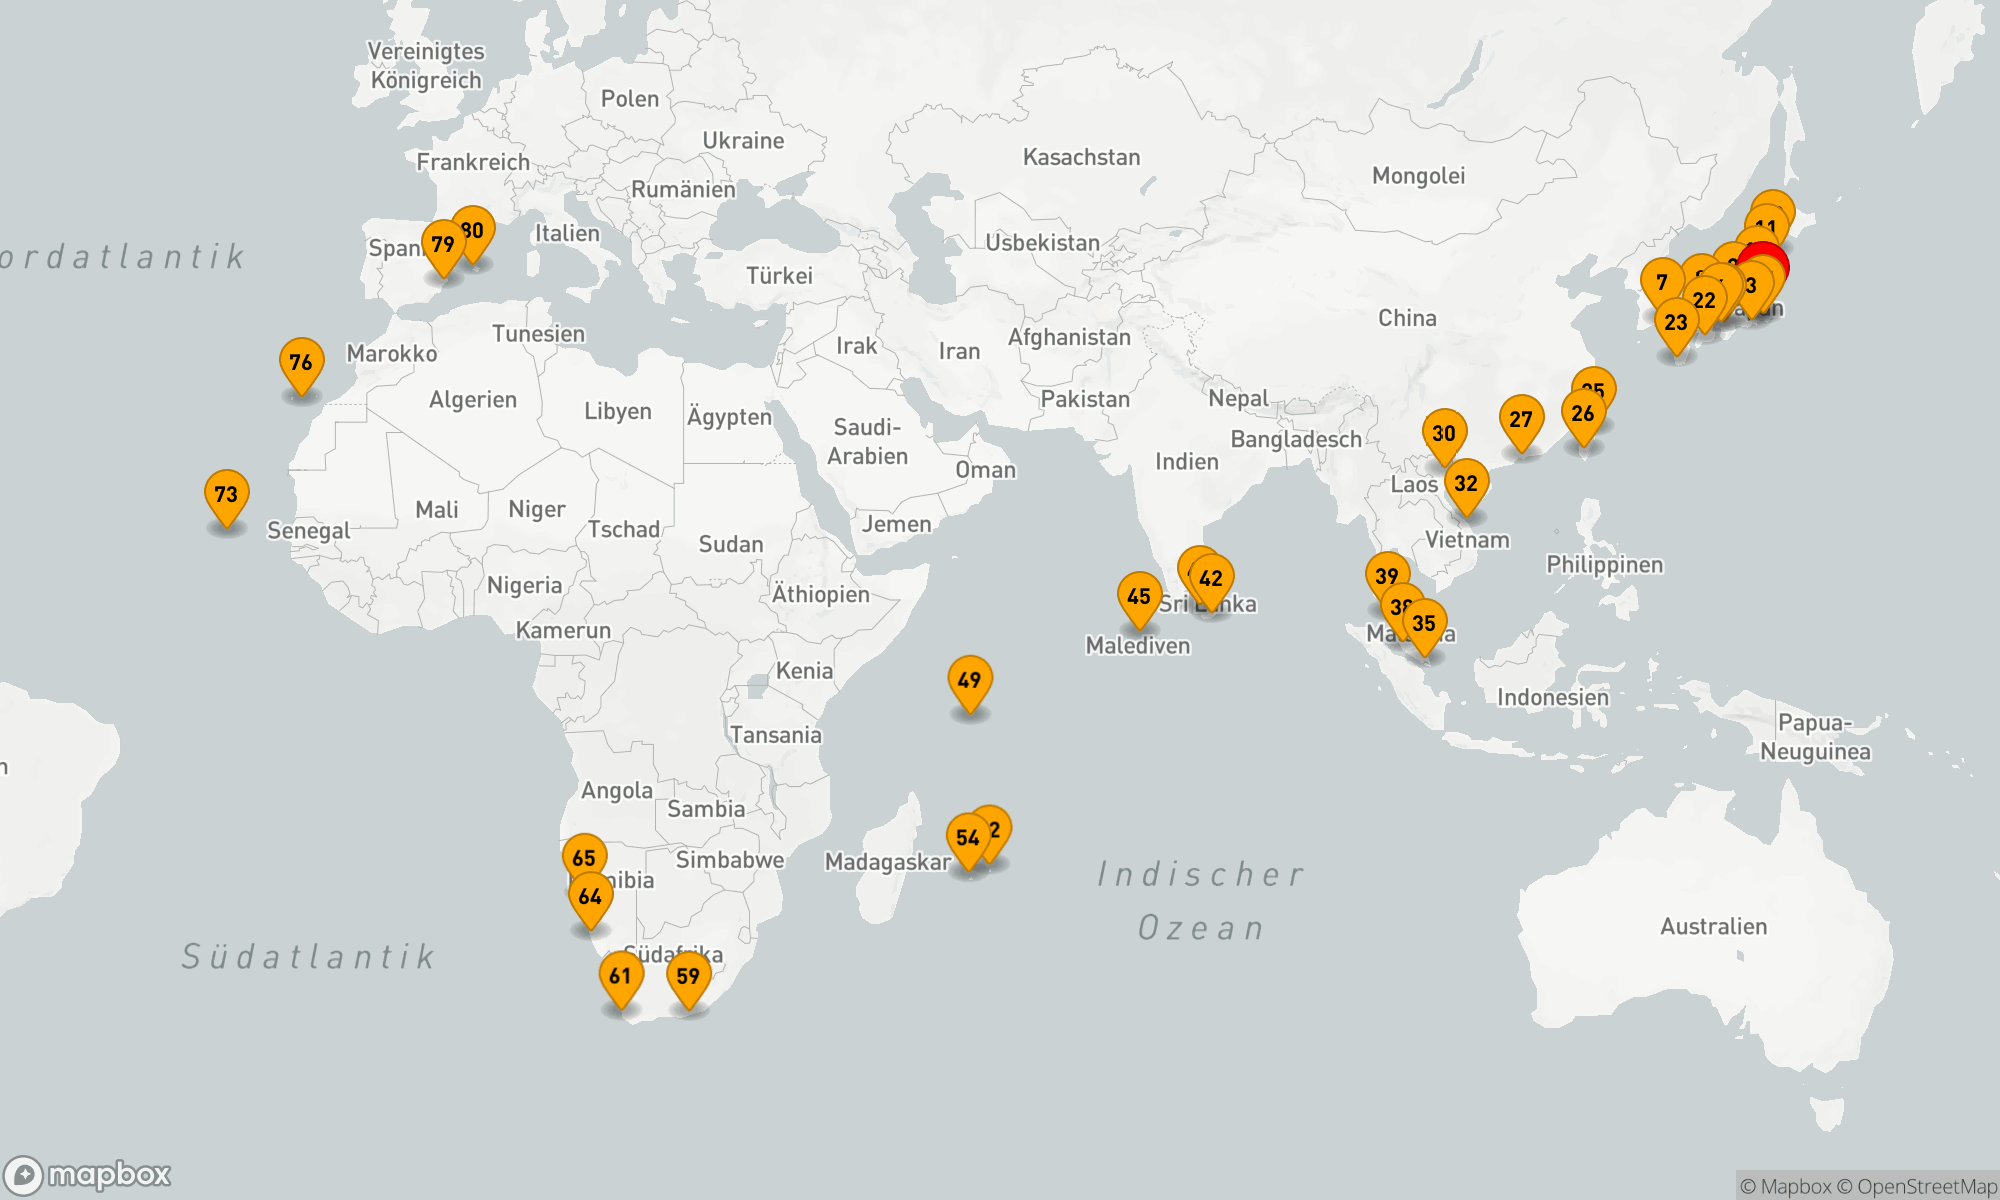Open the Mapbox logo link
2000x1200 pixels.
click(x=88, y=1174)
